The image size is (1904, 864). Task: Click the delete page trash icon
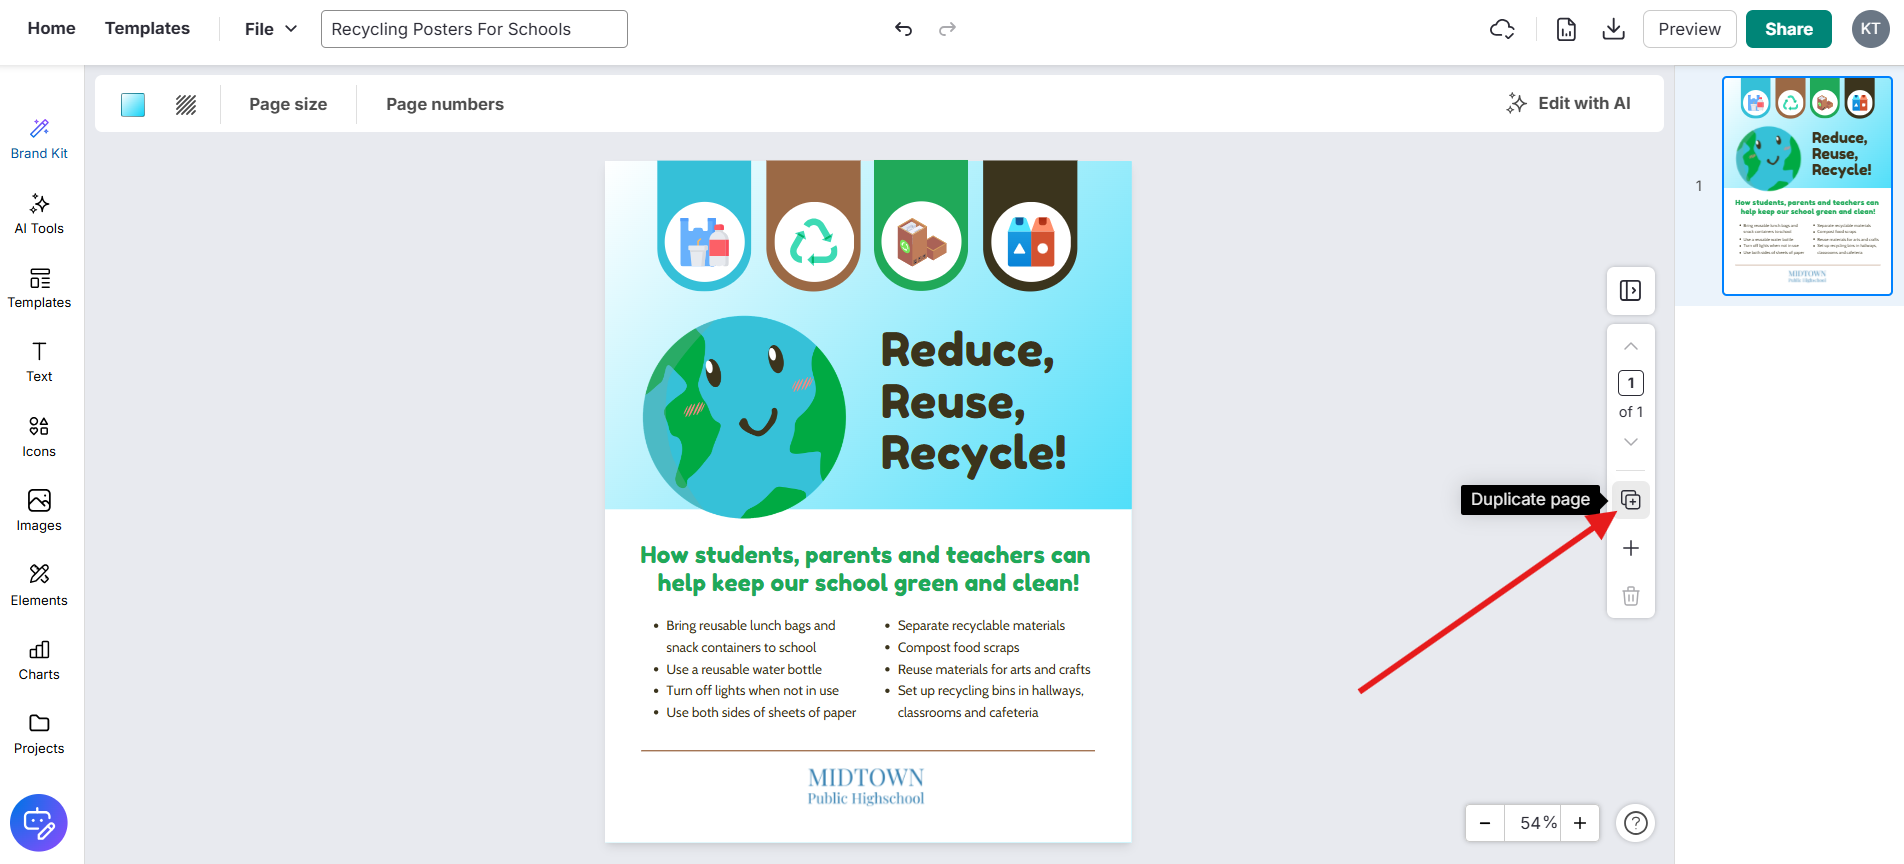[1630, 596]
